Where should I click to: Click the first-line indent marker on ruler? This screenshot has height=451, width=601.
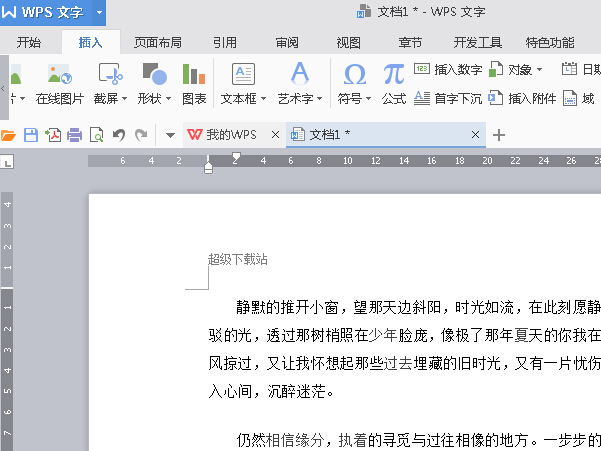pos(236,156)
